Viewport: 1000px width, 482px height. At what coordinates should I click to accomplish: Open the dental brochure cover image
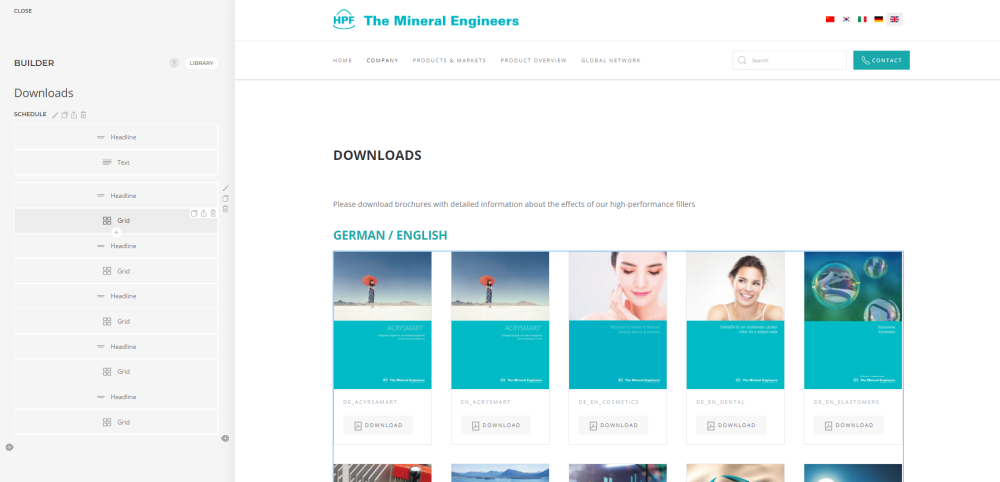(x=735, y=320)
